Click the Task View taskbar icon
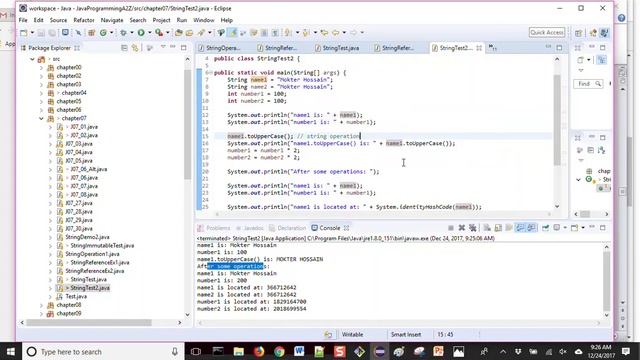This screenshot has height=360, width=640. tap(196, 351)
